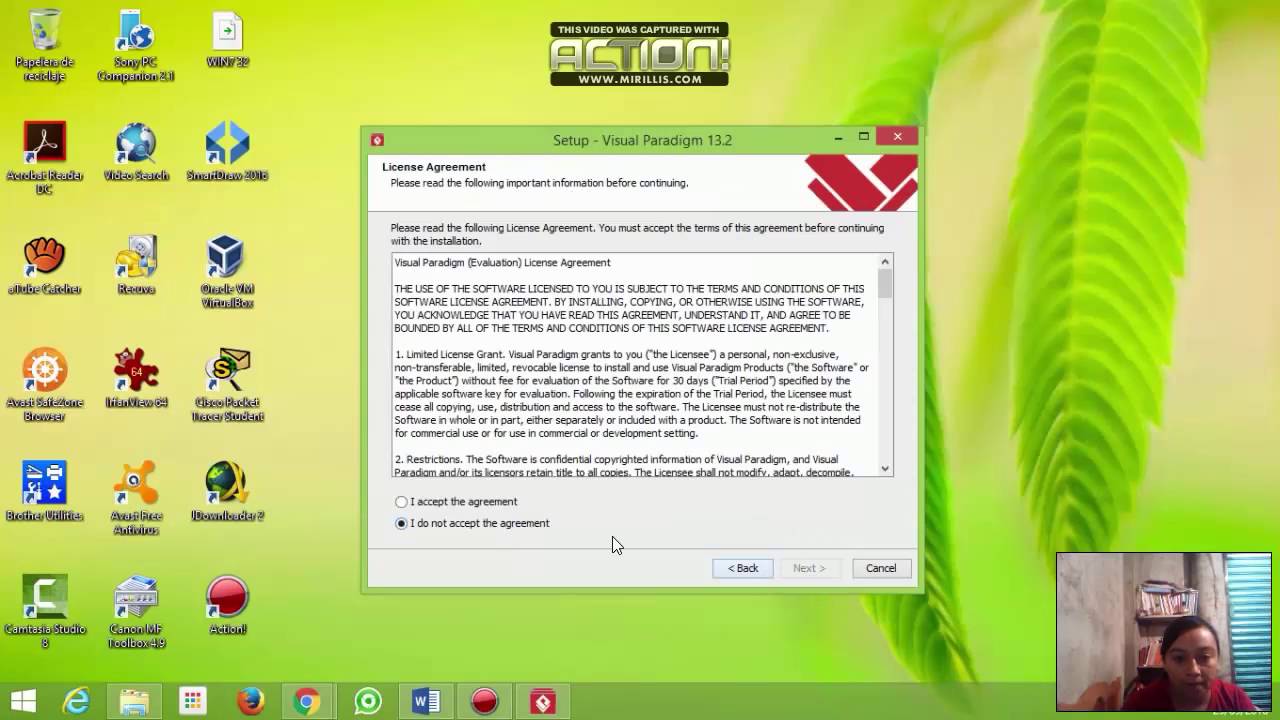Select Video Search desktop icon

[x=136, y=152]
